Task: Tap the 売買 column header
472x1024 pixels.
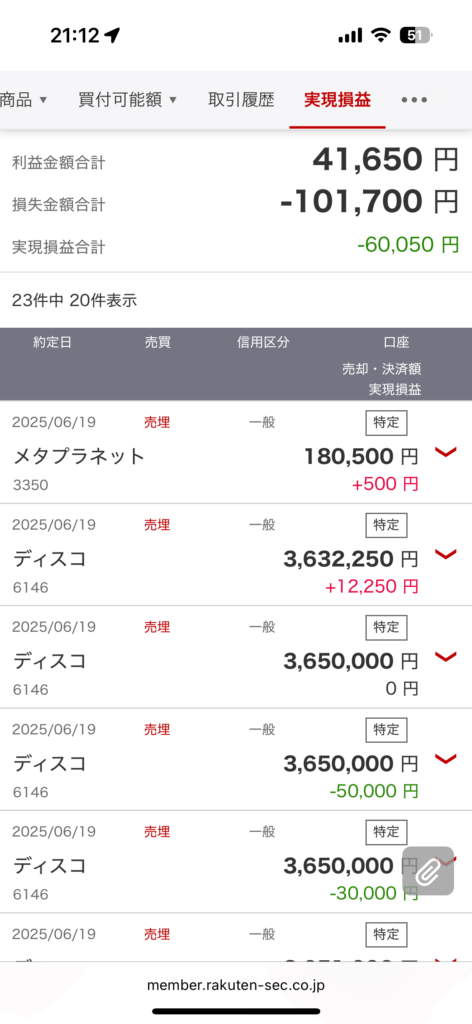Action: pos(157,343)
